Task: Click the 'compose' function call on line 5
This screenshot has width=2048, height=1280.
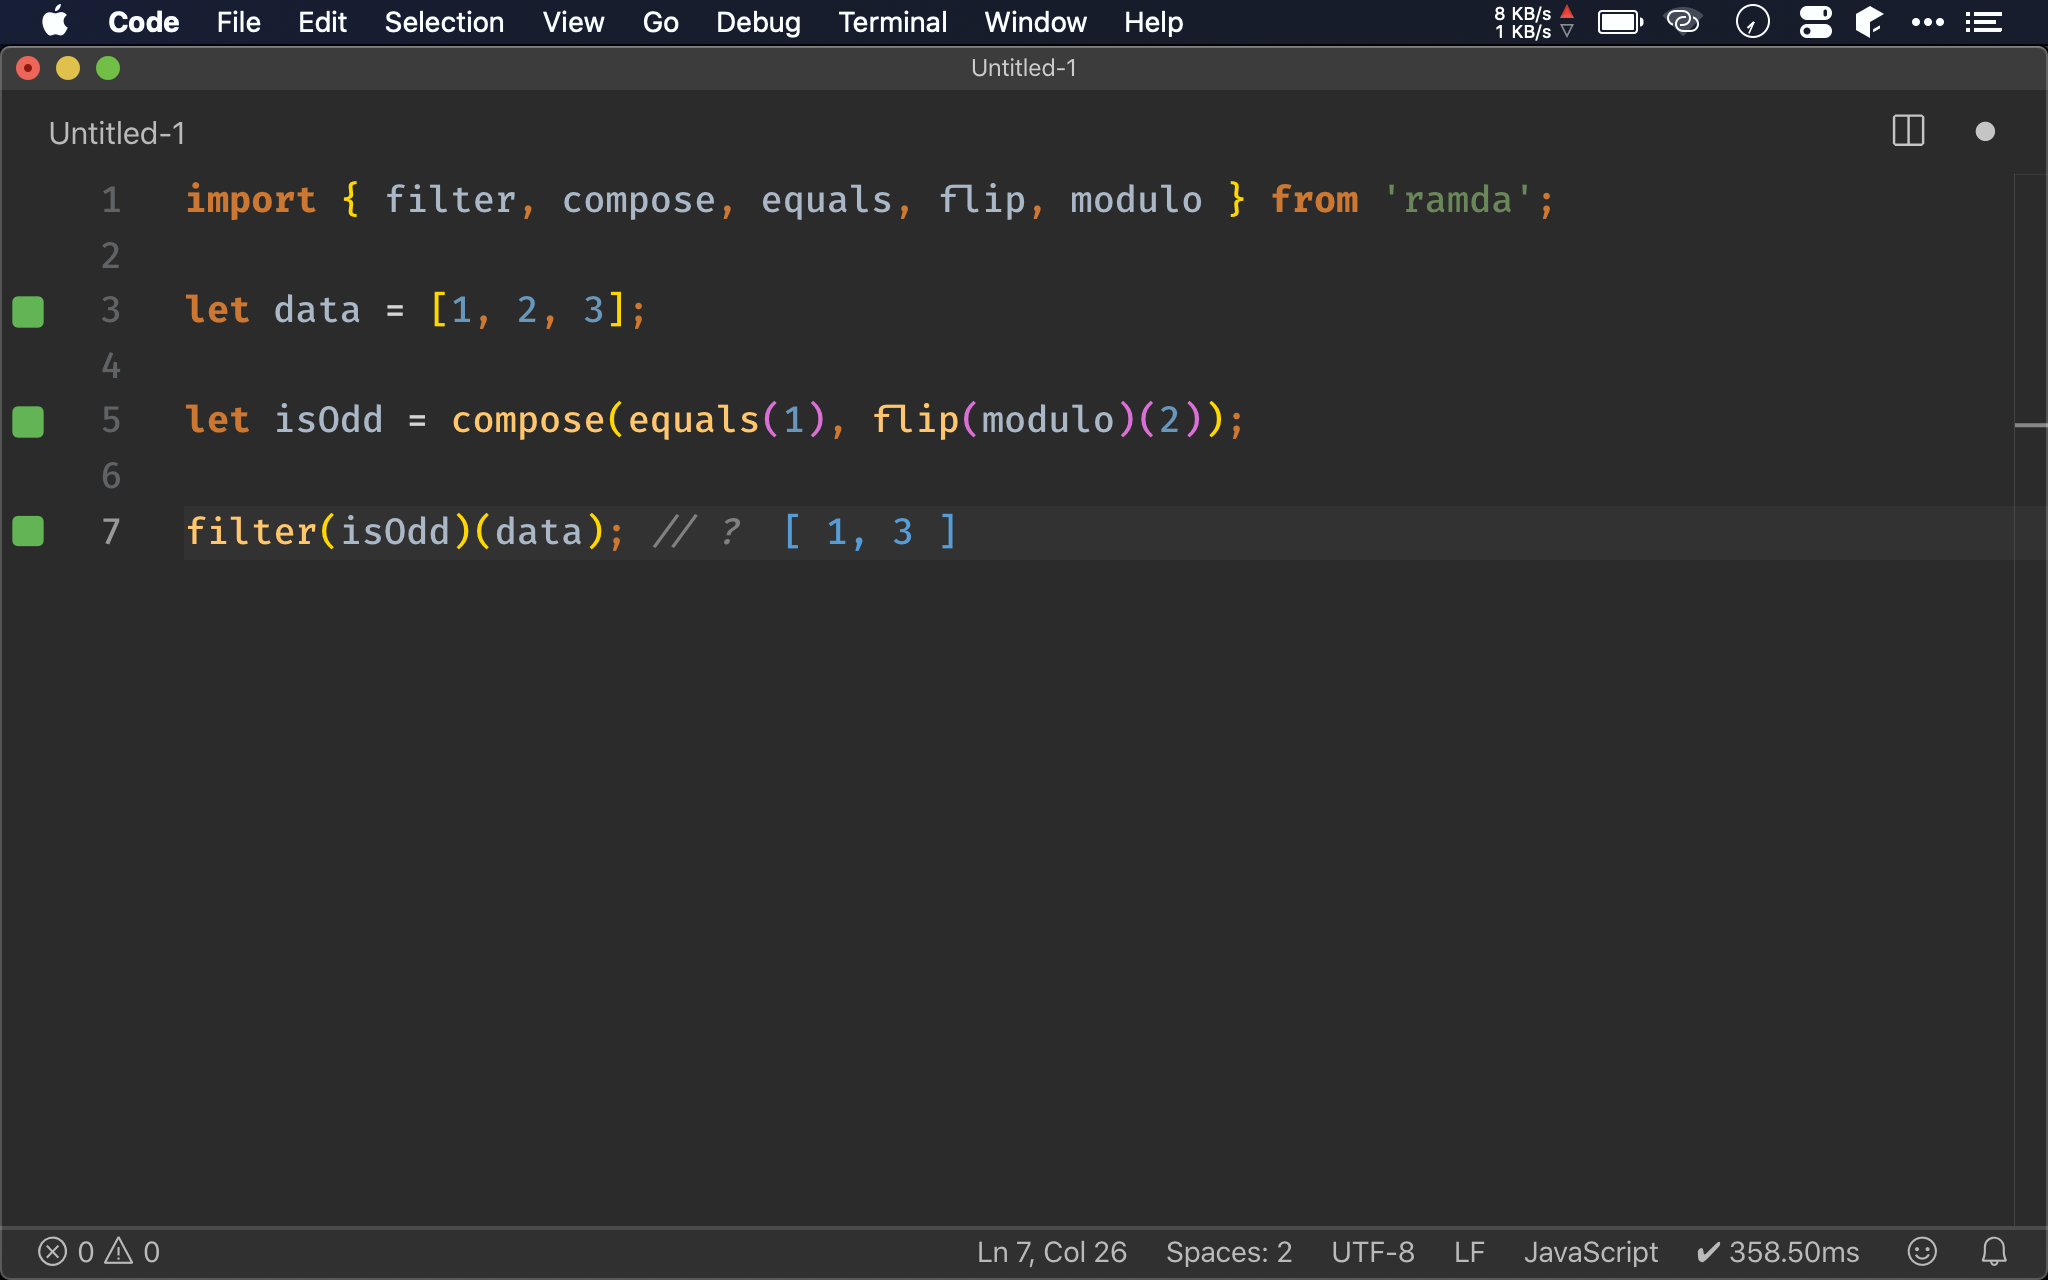Action: tap(528, 420)
